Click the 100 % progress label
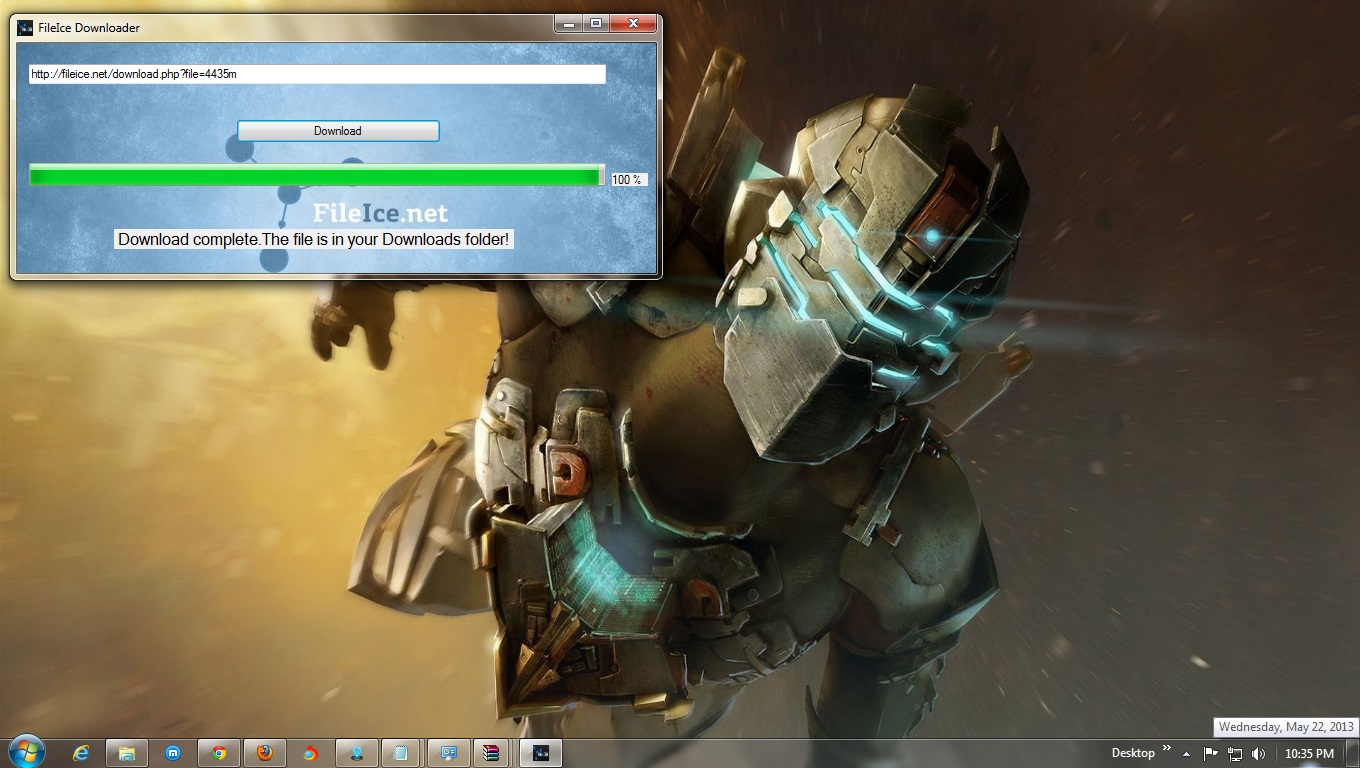1360x768 pixels. point(628,180)
